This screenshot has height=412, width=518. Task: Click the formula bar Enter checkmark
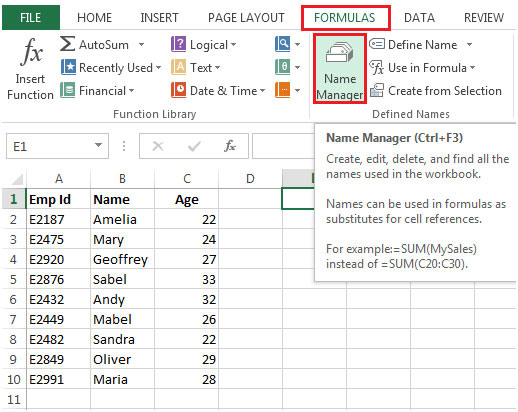coord(194,146)
